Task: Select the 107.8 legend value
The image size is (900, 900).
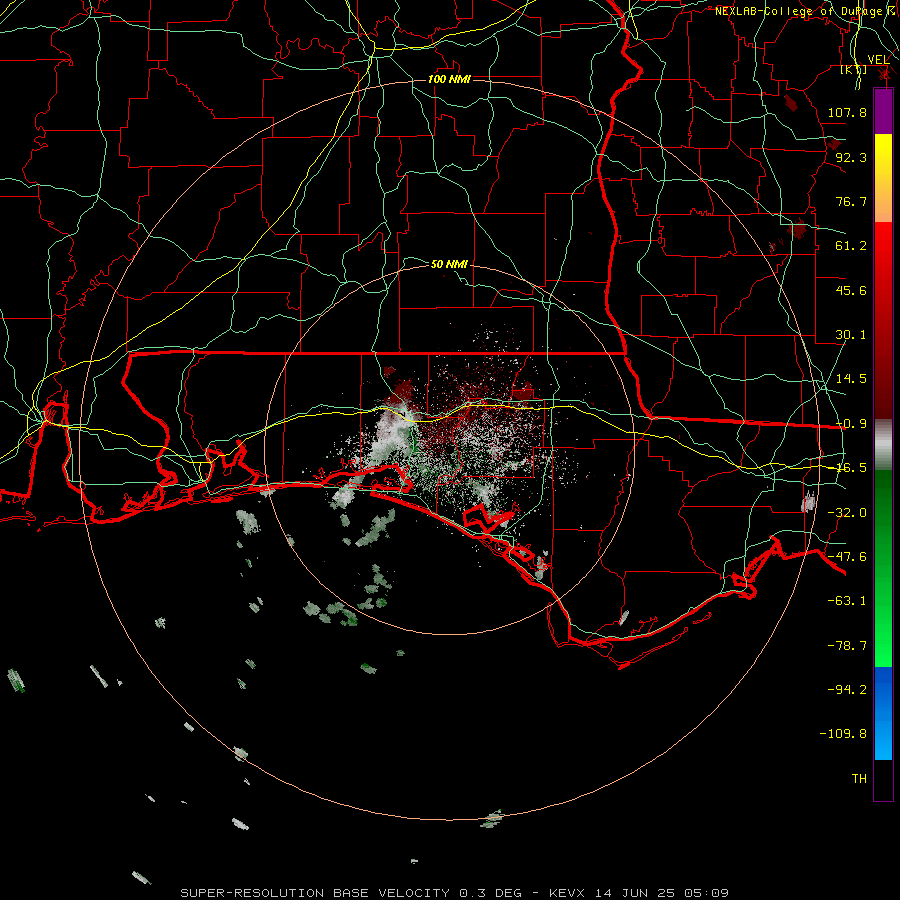Action: 847,112
